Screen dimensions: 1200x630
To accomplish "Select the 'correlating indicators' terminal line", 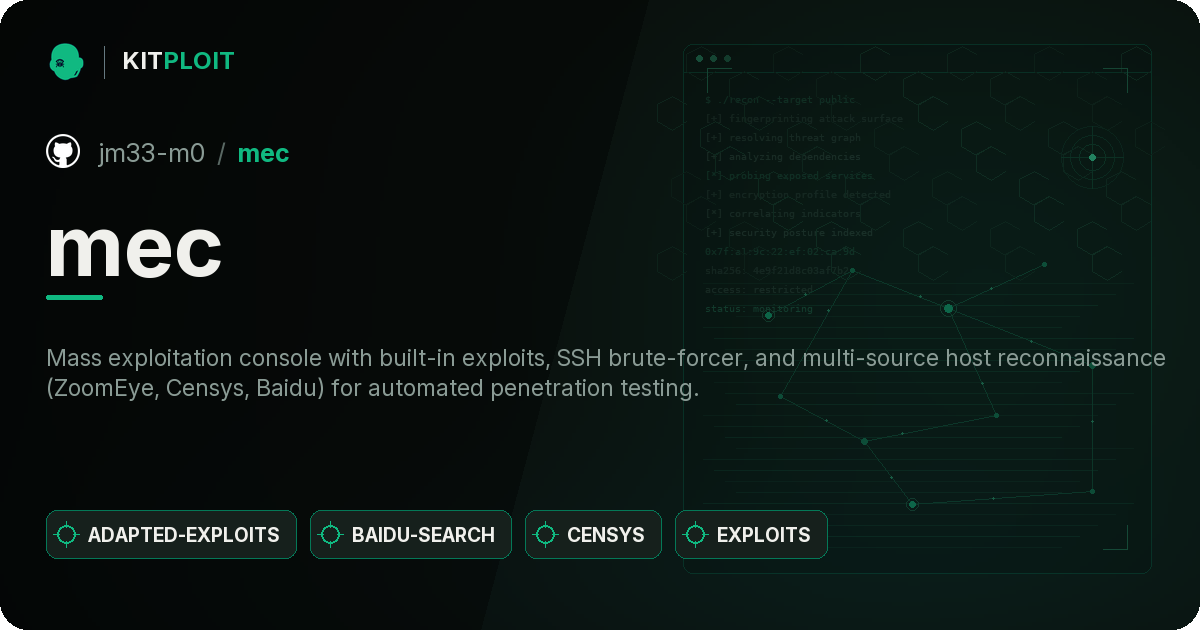I will (783, 214).
